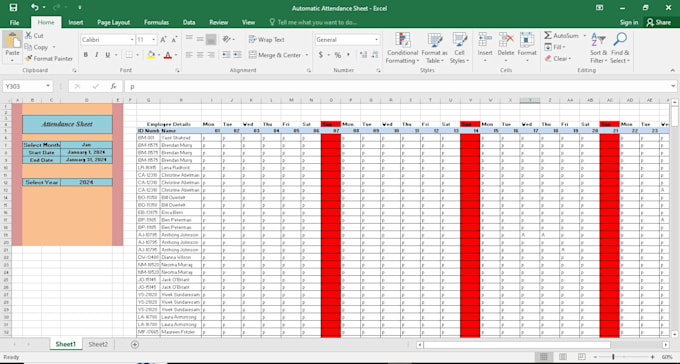
Task: Click the zoom slider
Action: tap(613, 357)
